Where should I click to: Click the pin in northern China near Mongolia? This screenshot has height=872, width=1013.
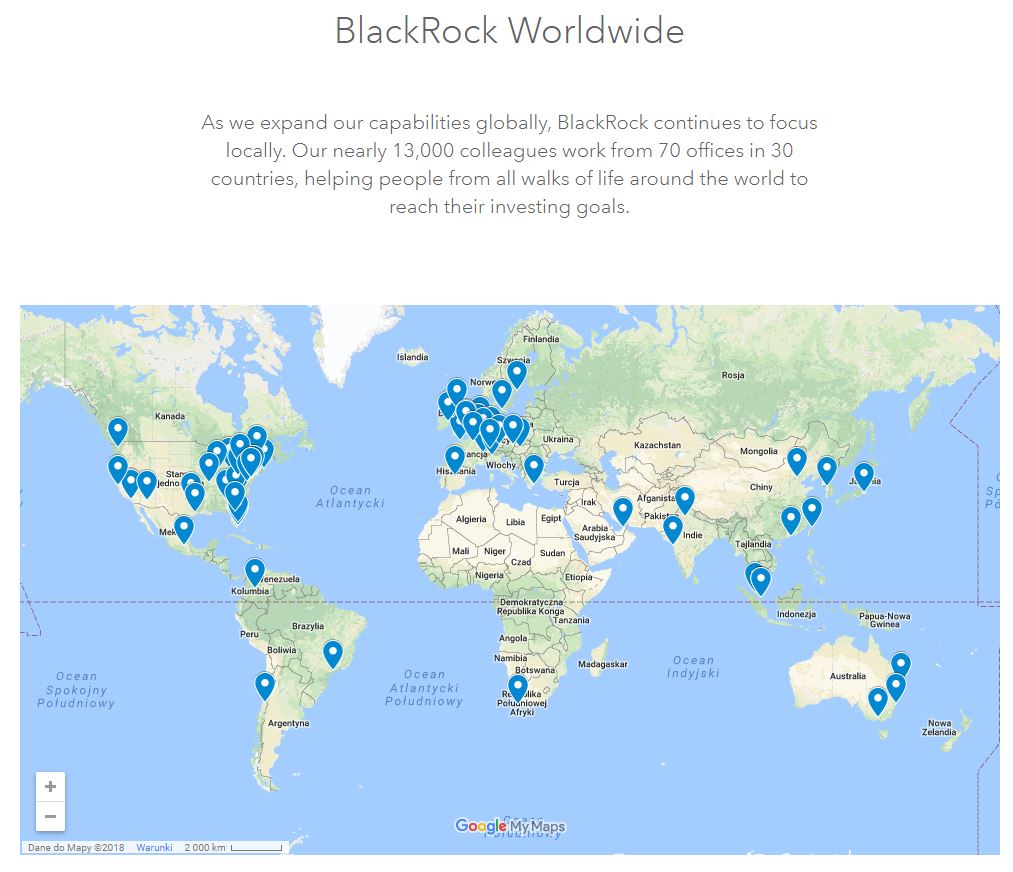(797, 460)
